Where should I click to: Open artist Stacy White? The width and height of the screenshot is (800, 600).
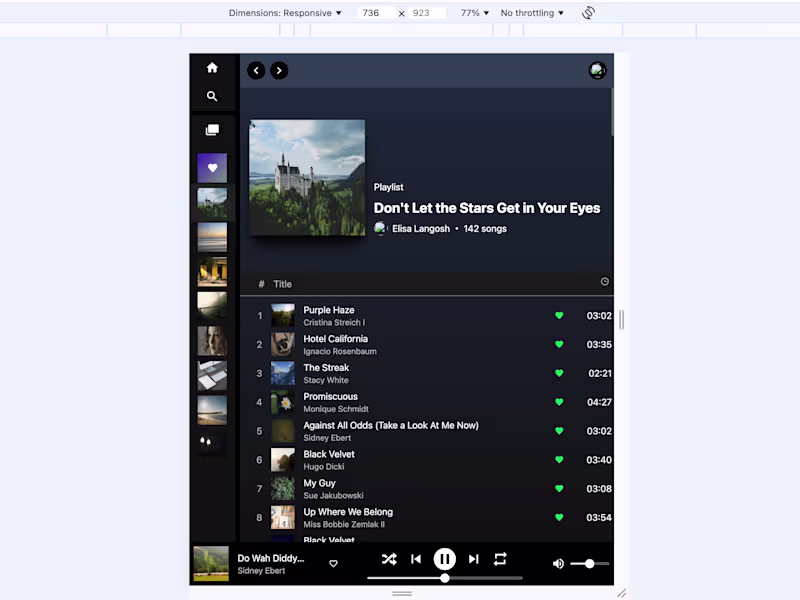[326, 380]
